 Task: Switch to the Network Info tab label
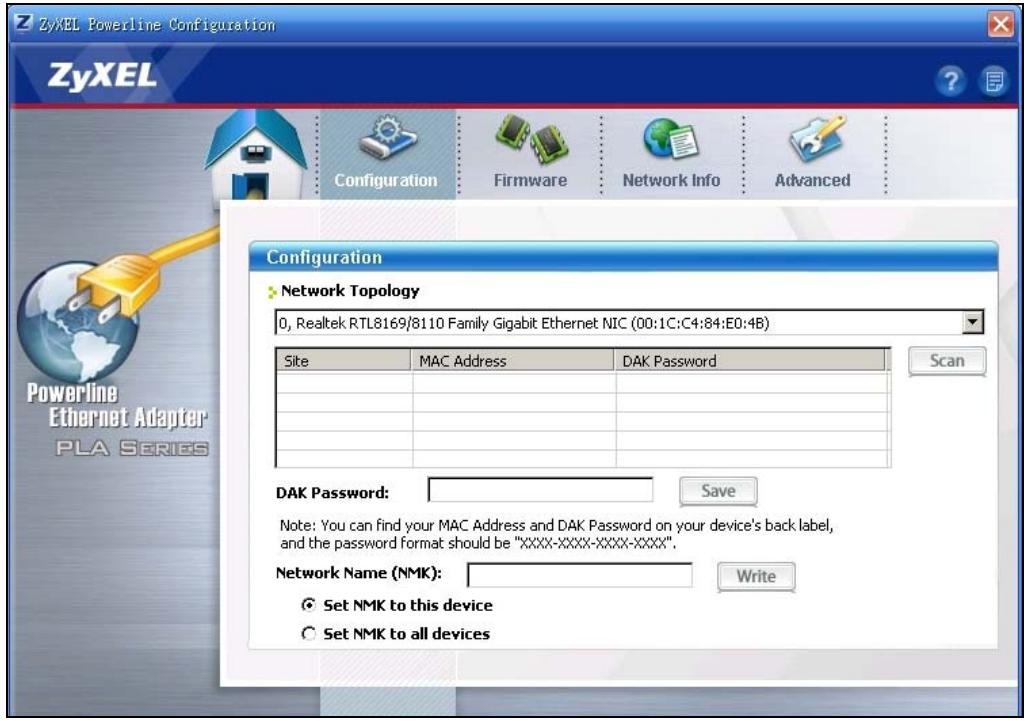click(671, 180)
